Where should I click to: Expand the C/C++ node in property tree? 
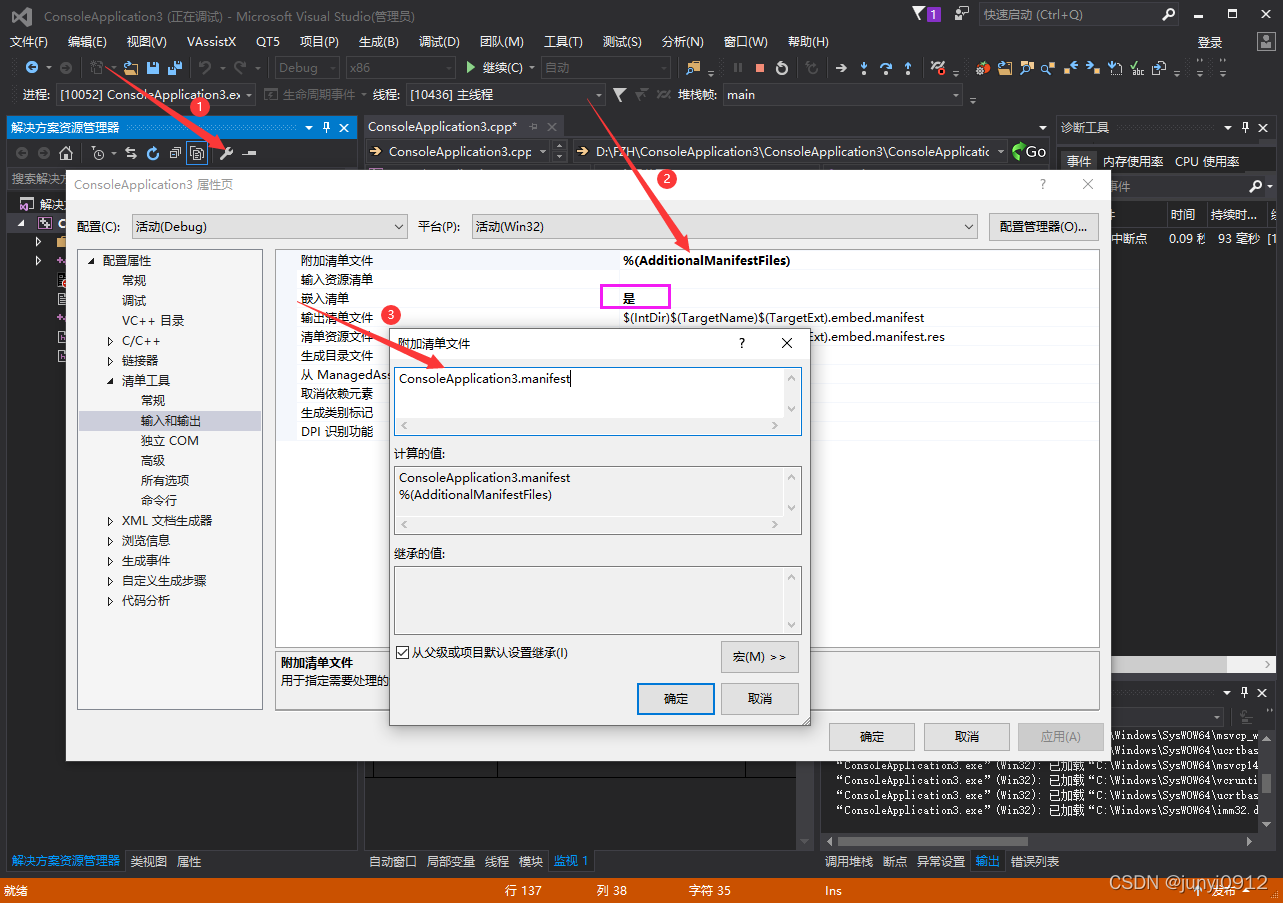tap(111, 341)
